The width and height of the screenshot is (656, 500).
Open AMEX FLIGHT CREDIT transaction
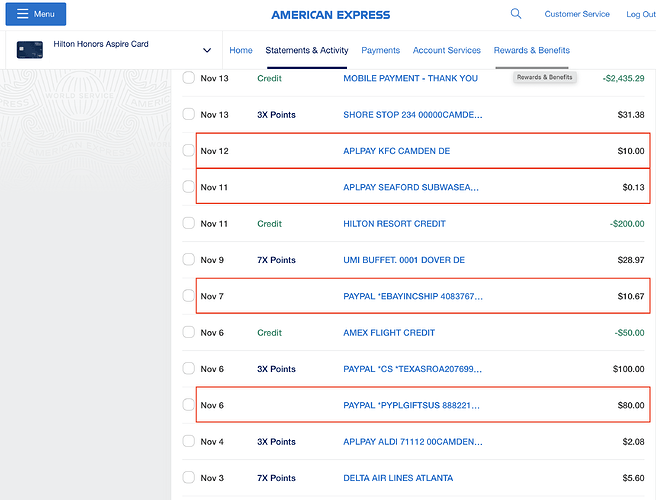click(389, 333)
